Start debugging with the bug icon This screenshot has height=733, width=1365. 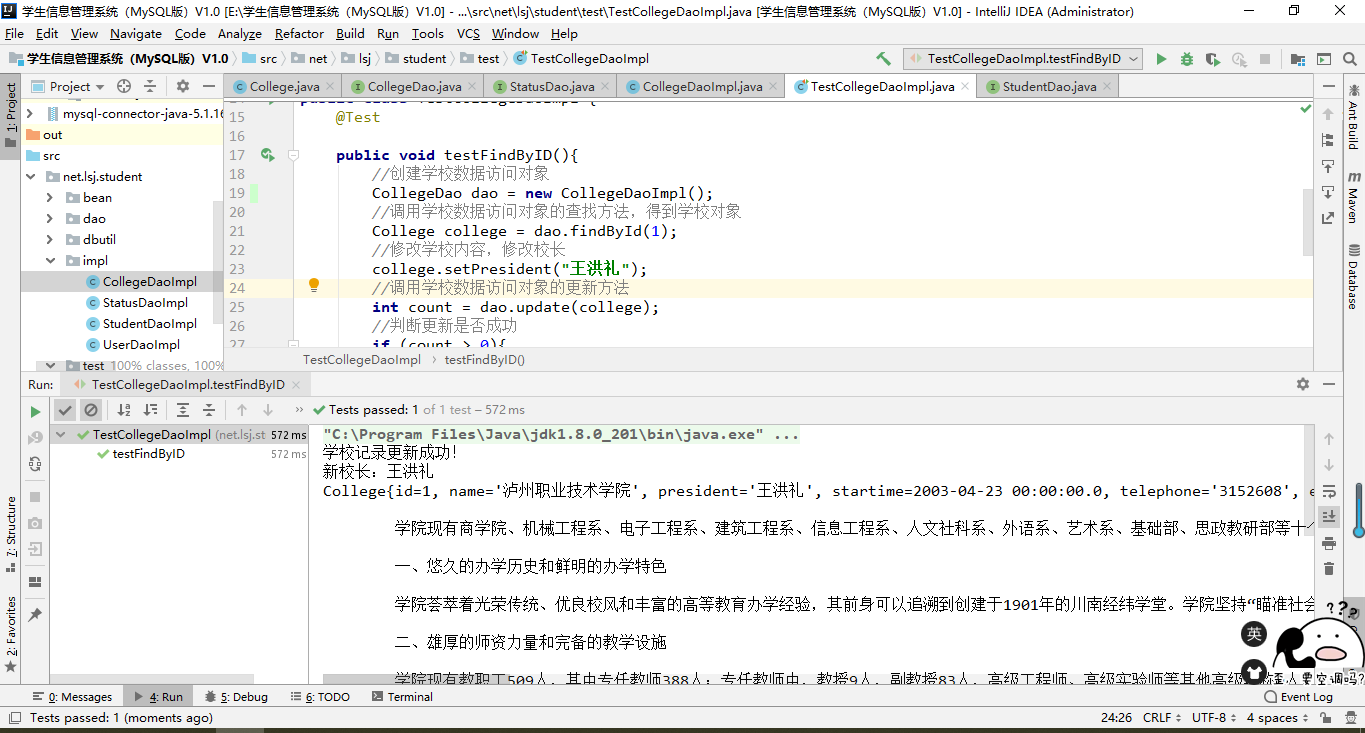point(1186,58)
